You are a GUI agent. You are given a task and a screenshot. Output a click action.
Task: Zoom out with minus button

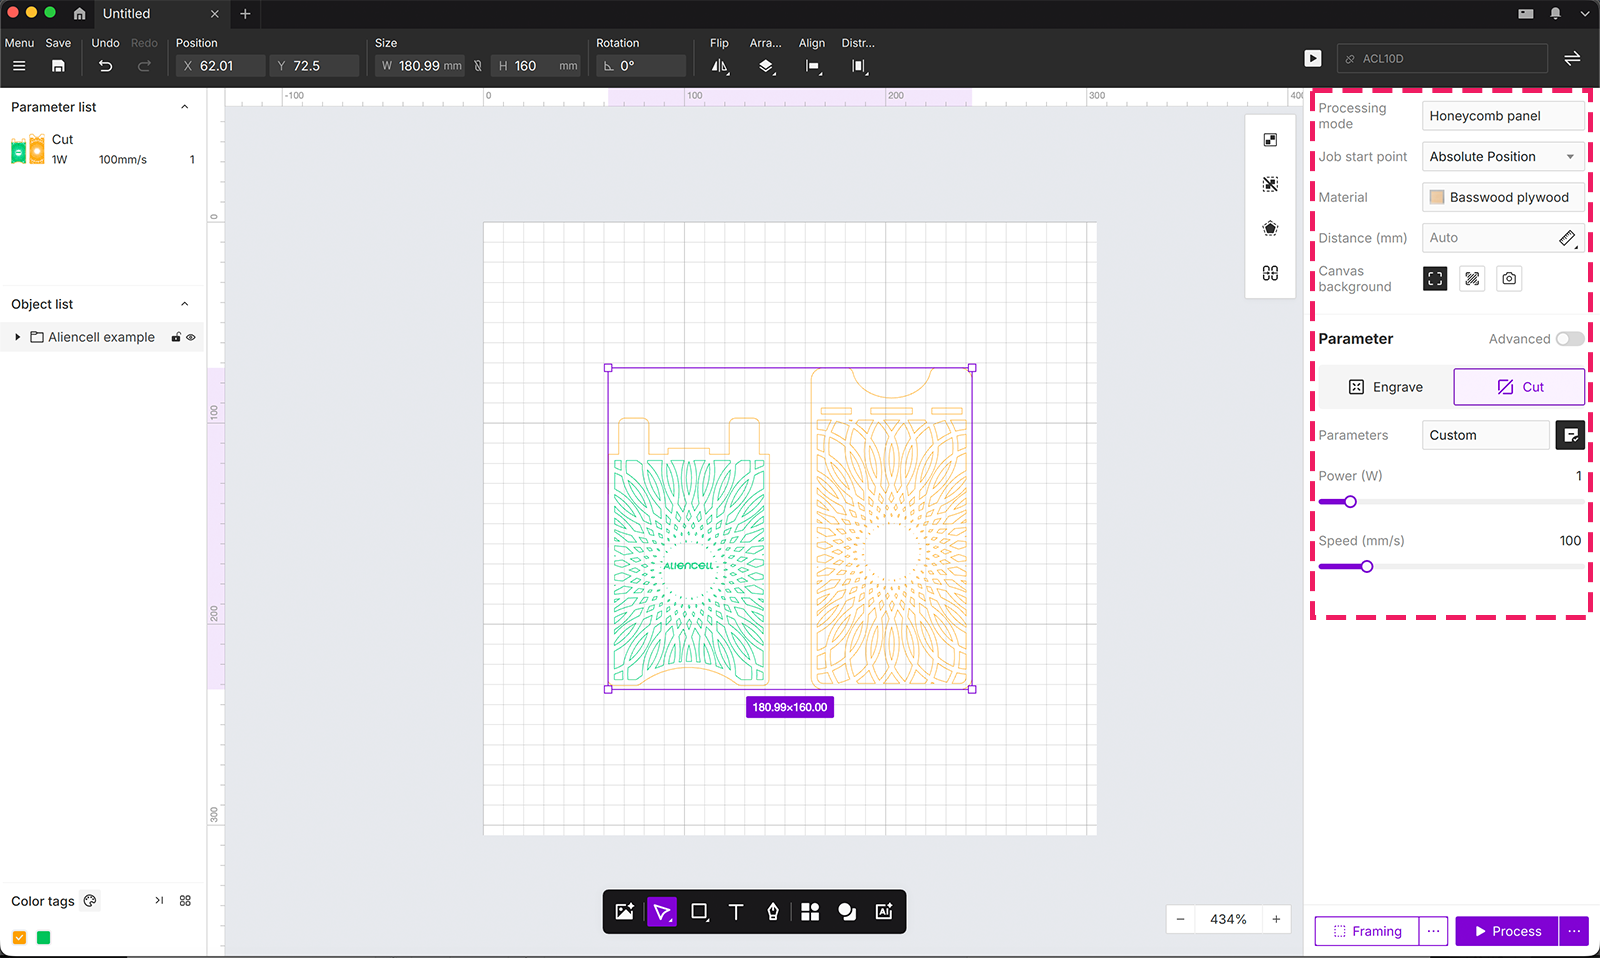point(1180,919)
